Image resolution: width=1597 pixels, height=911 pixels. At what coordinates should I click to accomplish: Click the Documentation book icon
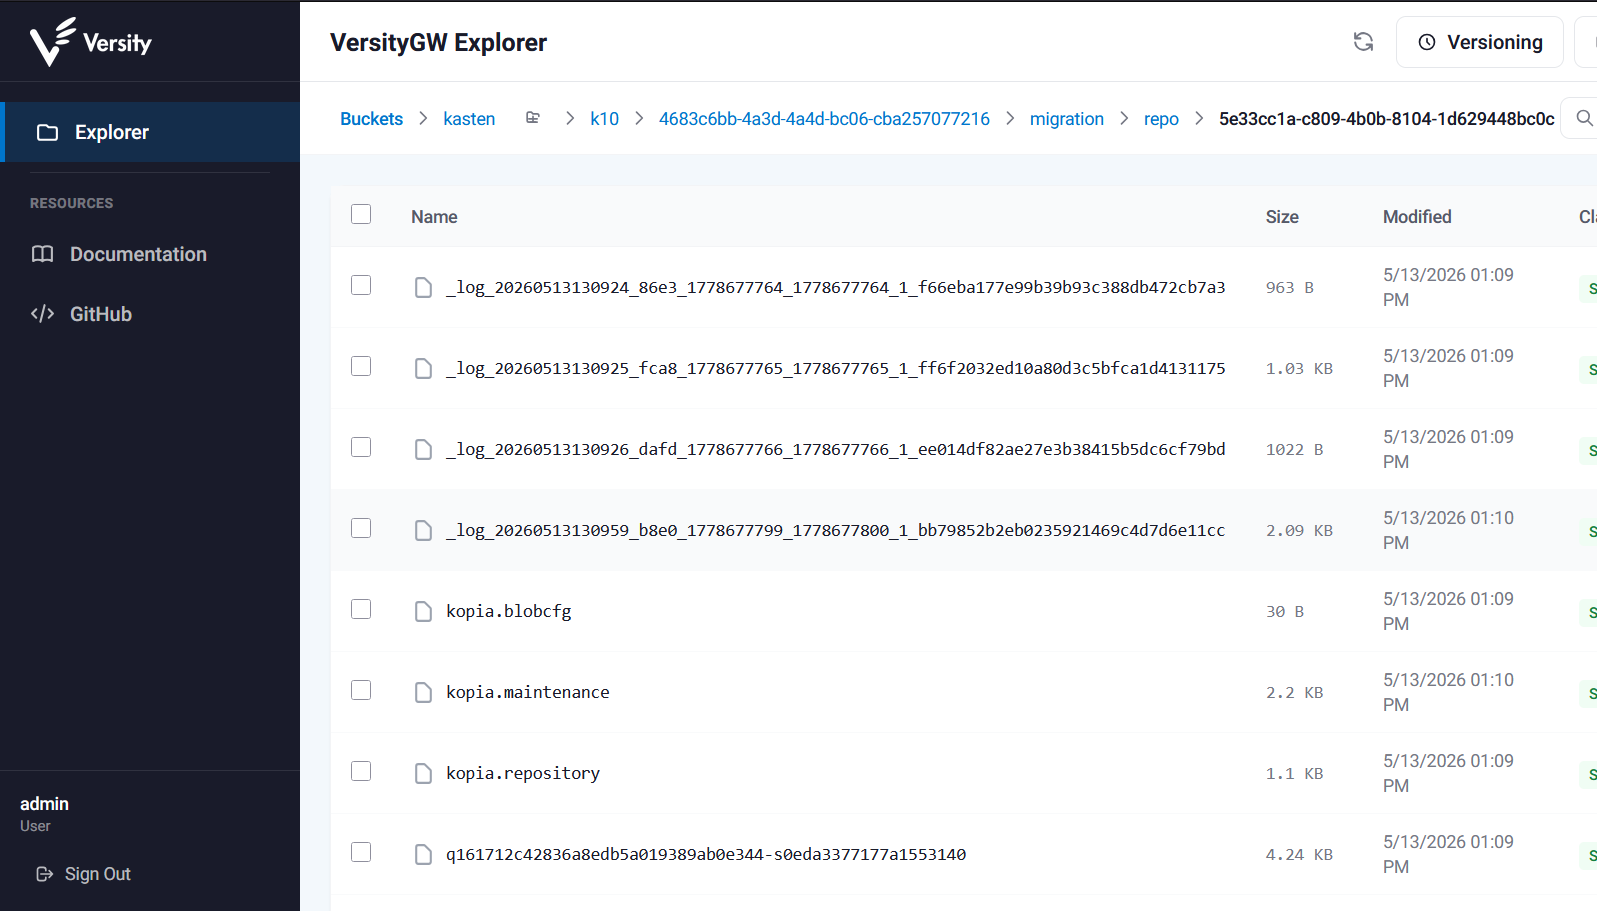point(42,254)
